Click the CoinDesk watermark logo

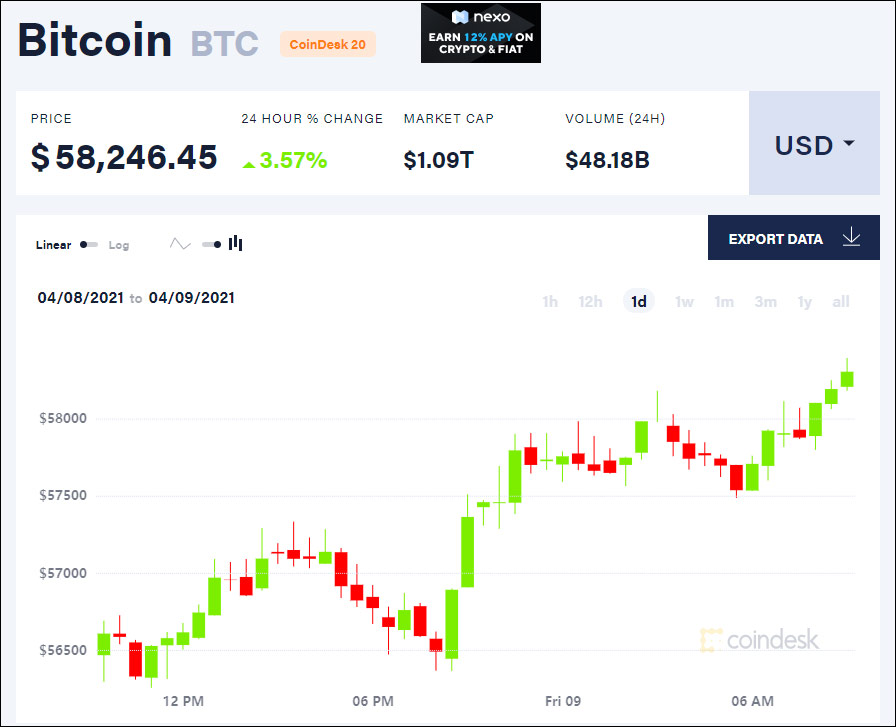(760, 640)
